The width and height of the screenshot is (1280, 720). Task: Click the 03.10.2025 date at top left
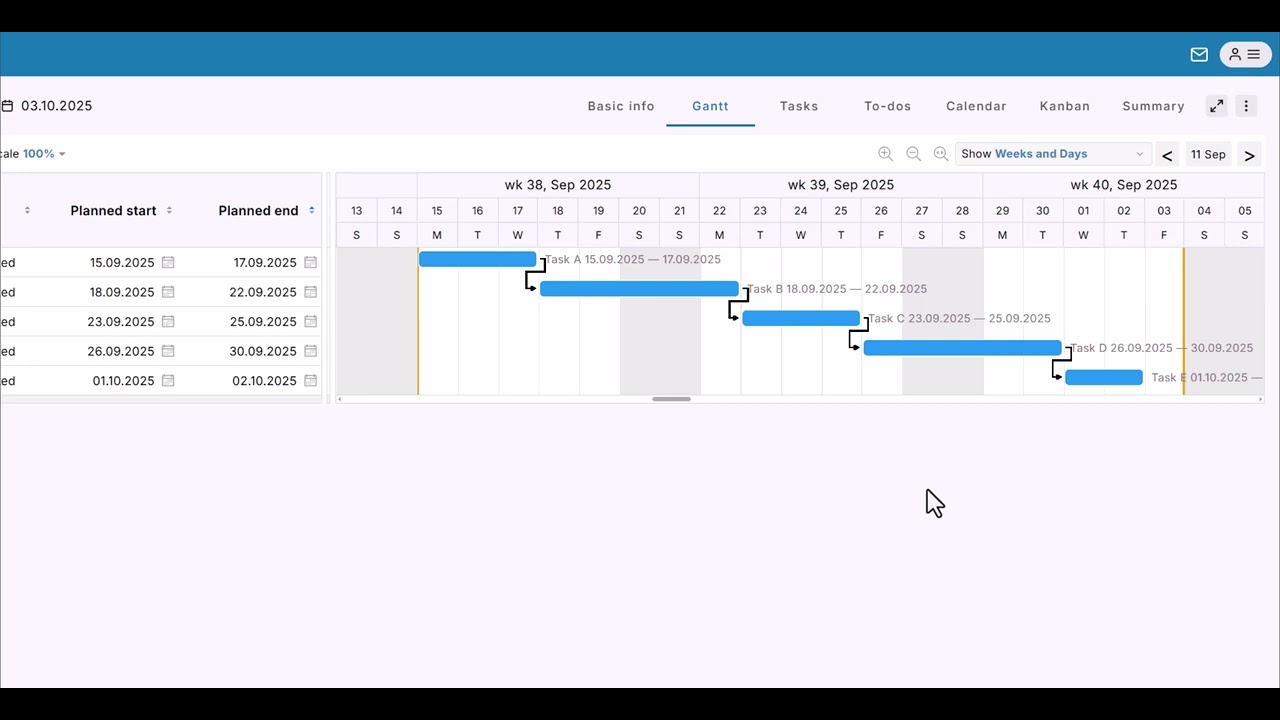tap(57, 106)
